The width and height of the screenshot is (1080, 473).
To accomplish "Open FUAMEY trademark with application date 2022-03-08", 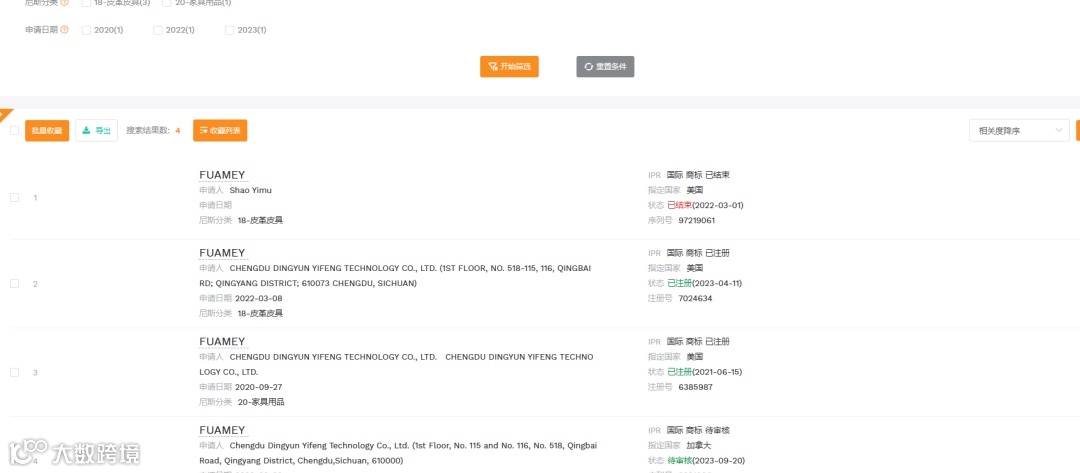I will (x=222, y=253).
